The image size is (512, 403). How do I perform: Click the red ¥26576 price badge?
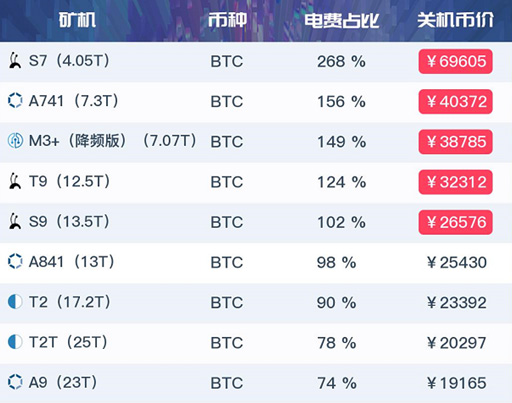pyautogui.click(x=456, y=222)
